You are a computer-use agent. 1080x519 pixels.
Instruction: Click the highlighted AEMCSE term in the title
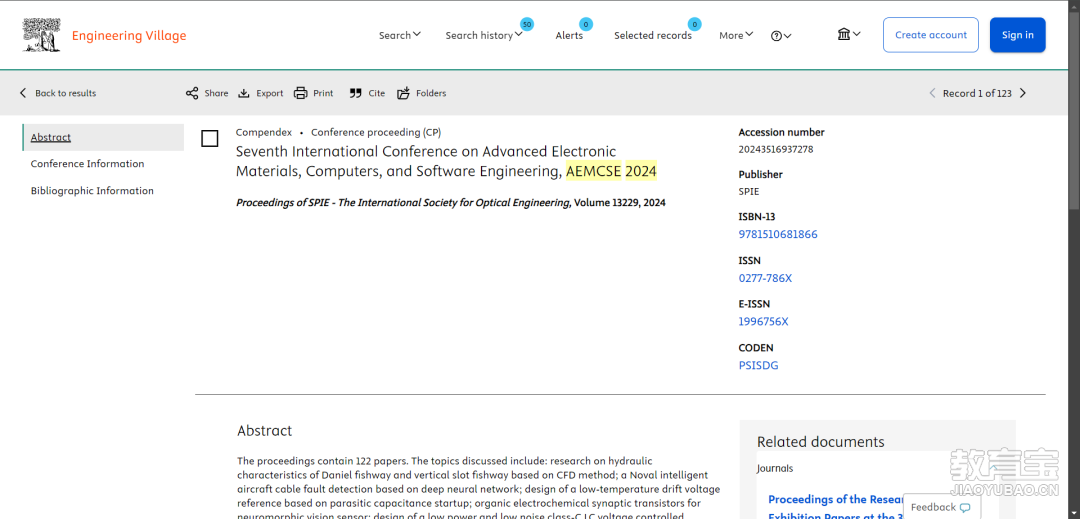coord(594,171)
